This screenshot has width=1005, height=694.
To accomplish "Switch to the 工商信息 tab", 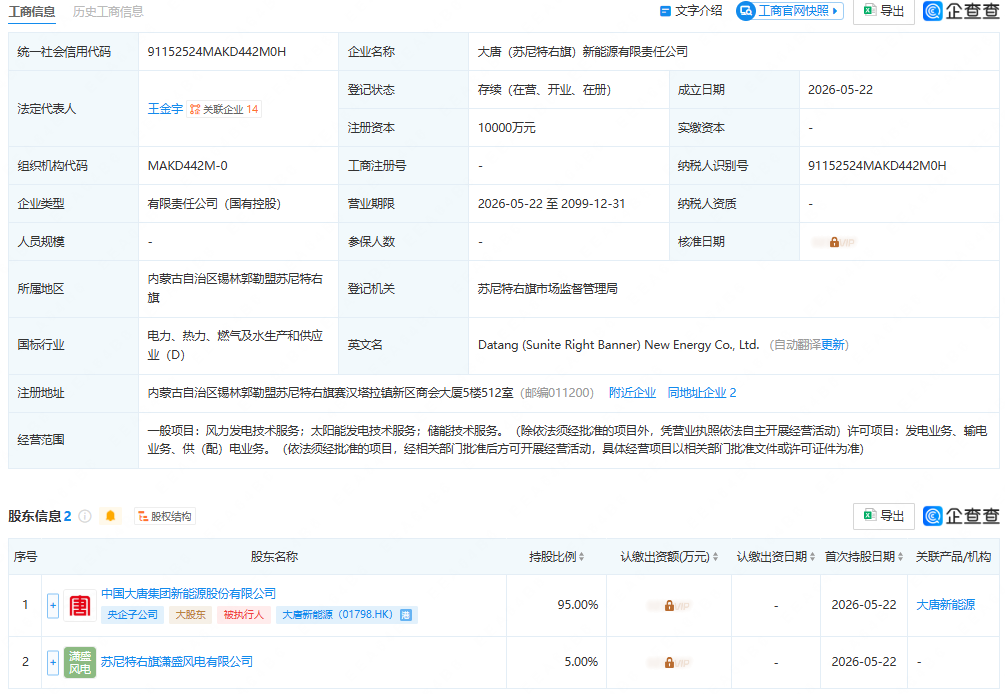I will (31, 12).
